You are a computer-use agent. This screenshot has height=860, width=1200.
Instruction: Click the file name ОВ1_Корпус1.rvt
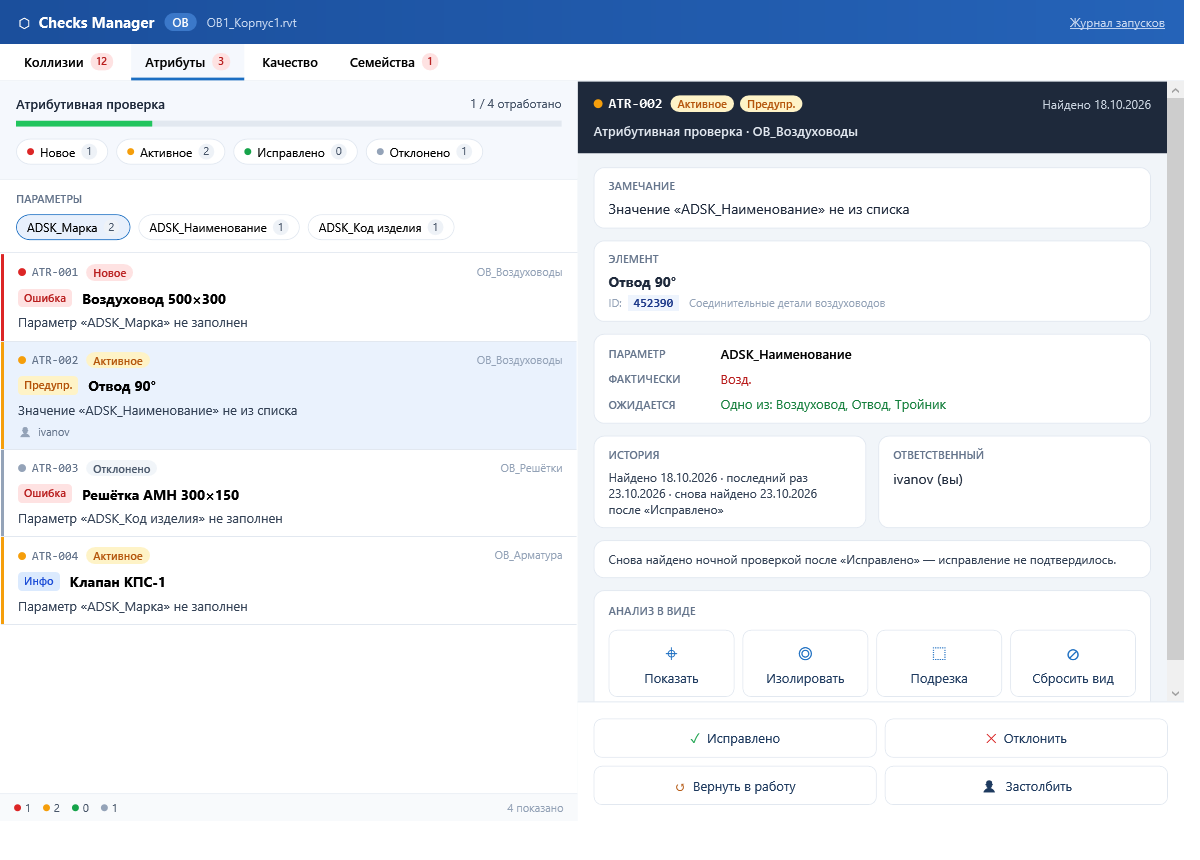click(x=251, y=23)
